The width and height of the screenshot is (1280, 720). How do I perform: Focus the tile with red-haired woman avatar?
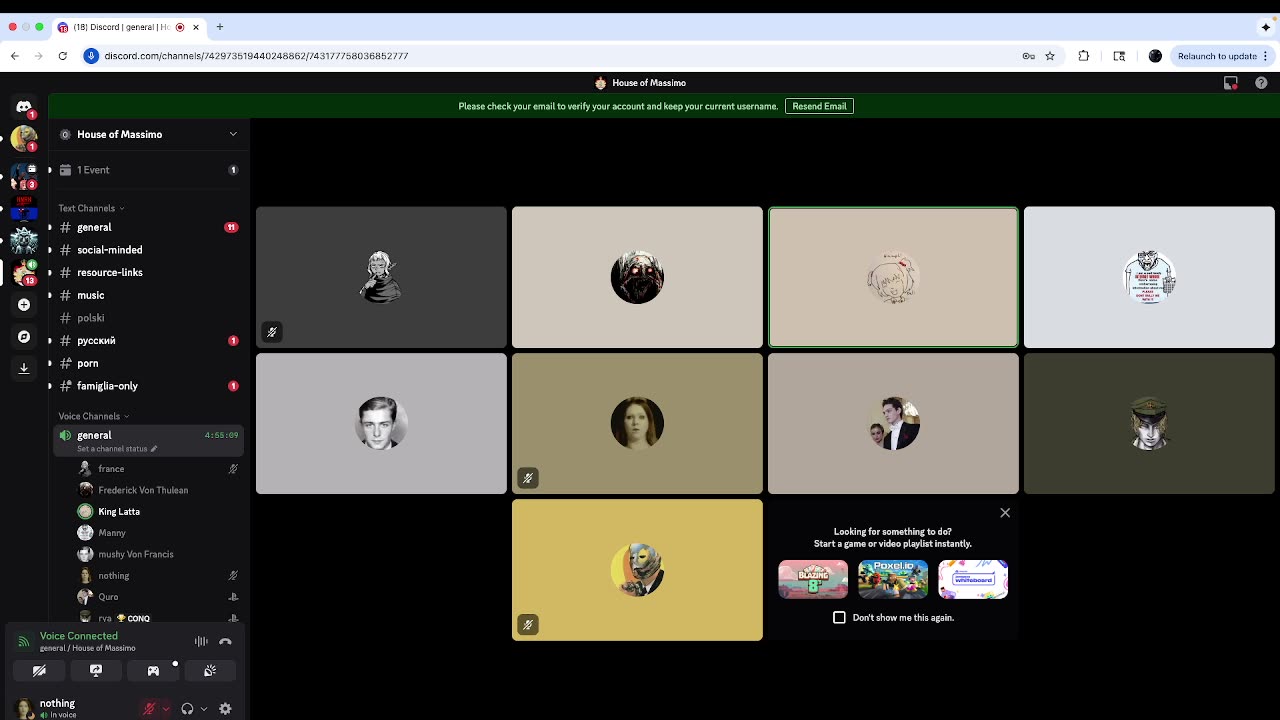pyautogui.click(x=637, y=424)
